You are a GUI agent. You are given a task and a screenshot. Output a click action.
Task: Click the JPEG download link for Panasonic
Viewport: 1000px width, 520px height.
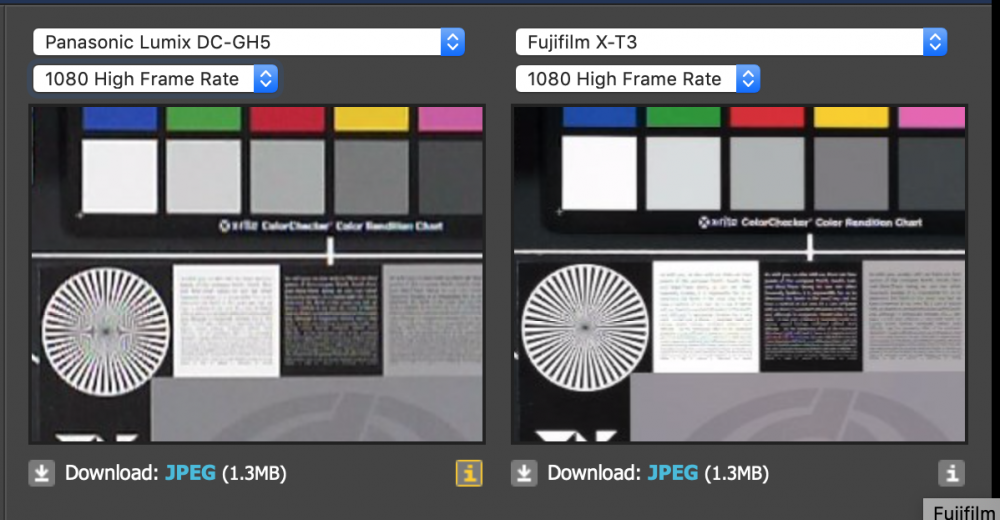(190, 473)
